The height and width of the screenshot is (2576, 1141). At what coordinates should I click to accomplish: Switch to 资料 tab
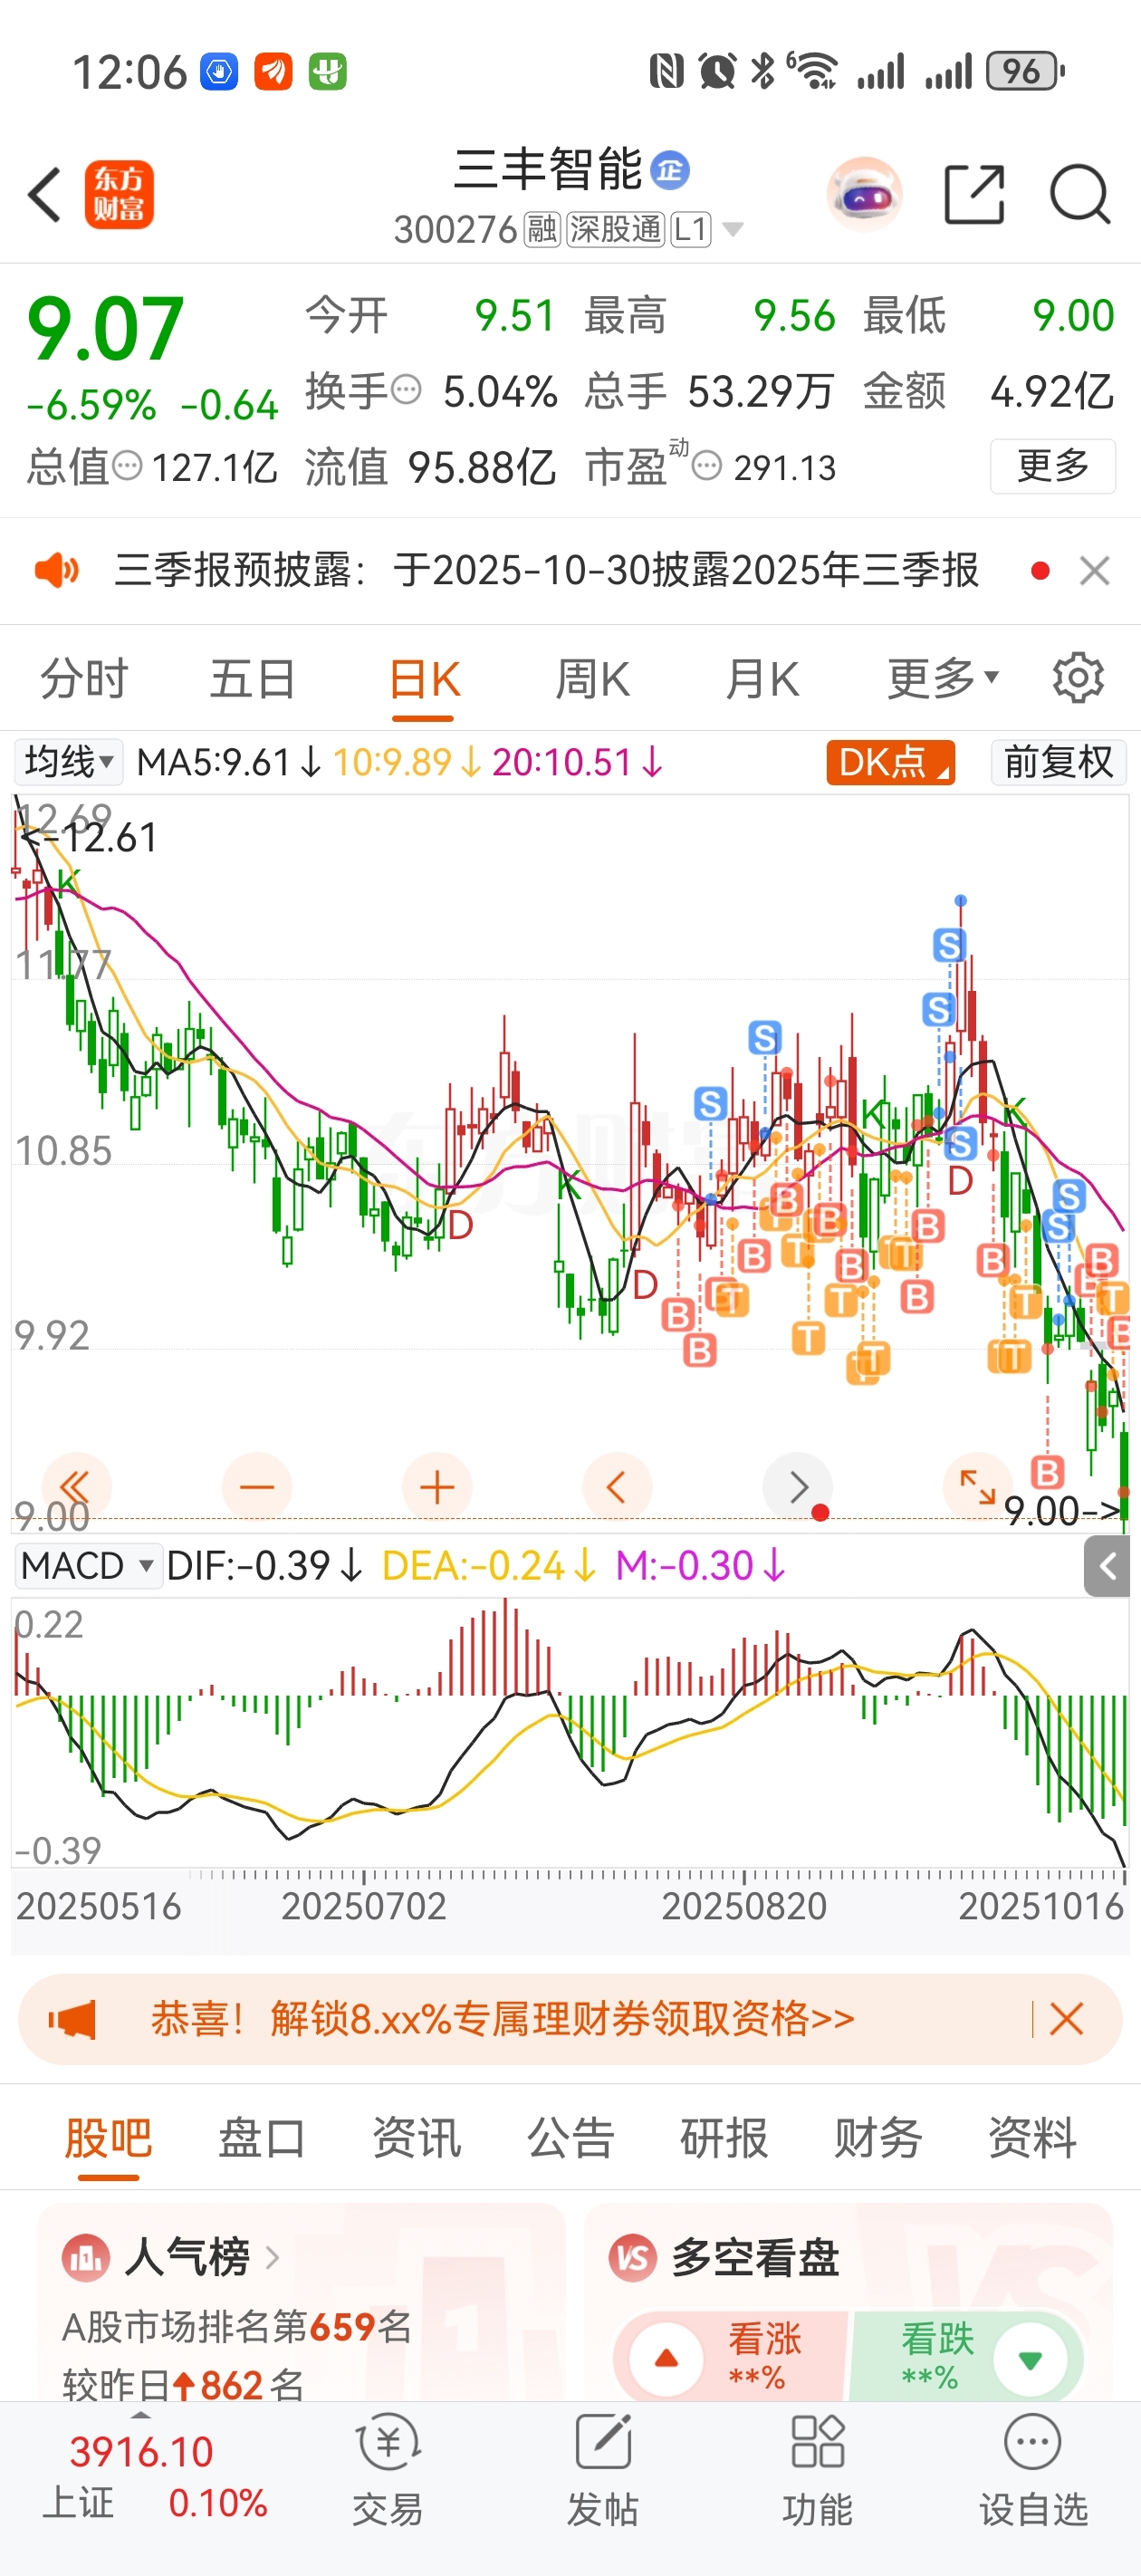pyautogui.click(x=1032, y=2138)
